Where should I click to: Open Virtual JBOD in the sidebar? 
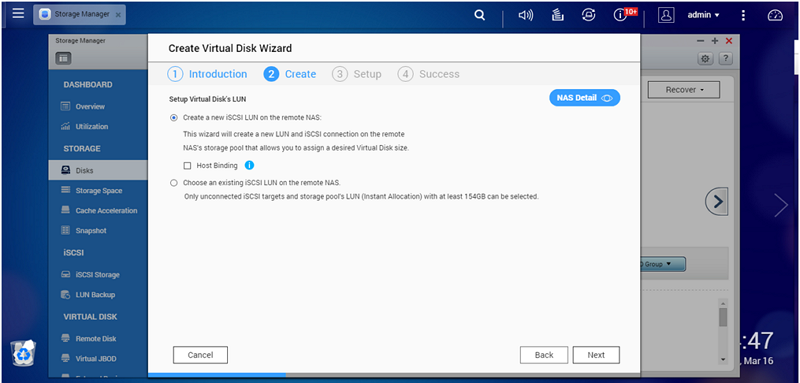pos(96,359)
